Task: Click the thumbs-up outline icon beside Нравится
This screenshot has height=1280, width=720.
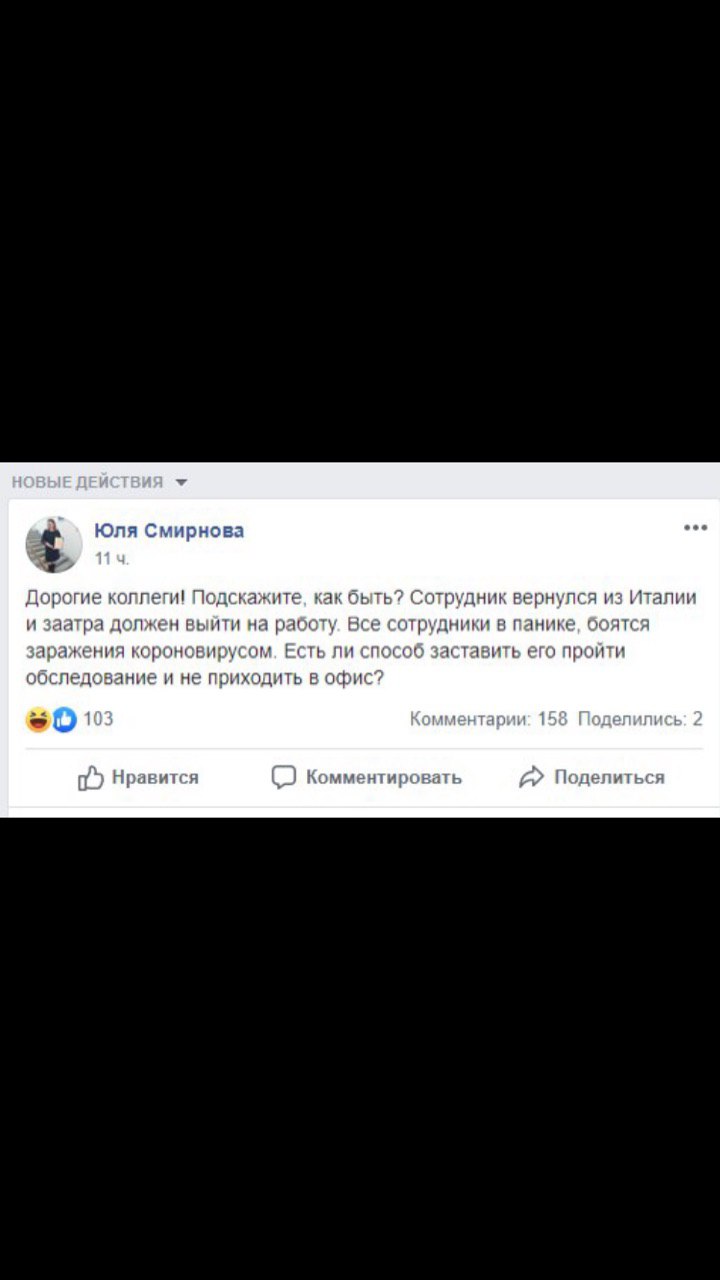Action: tap(91, 777)
